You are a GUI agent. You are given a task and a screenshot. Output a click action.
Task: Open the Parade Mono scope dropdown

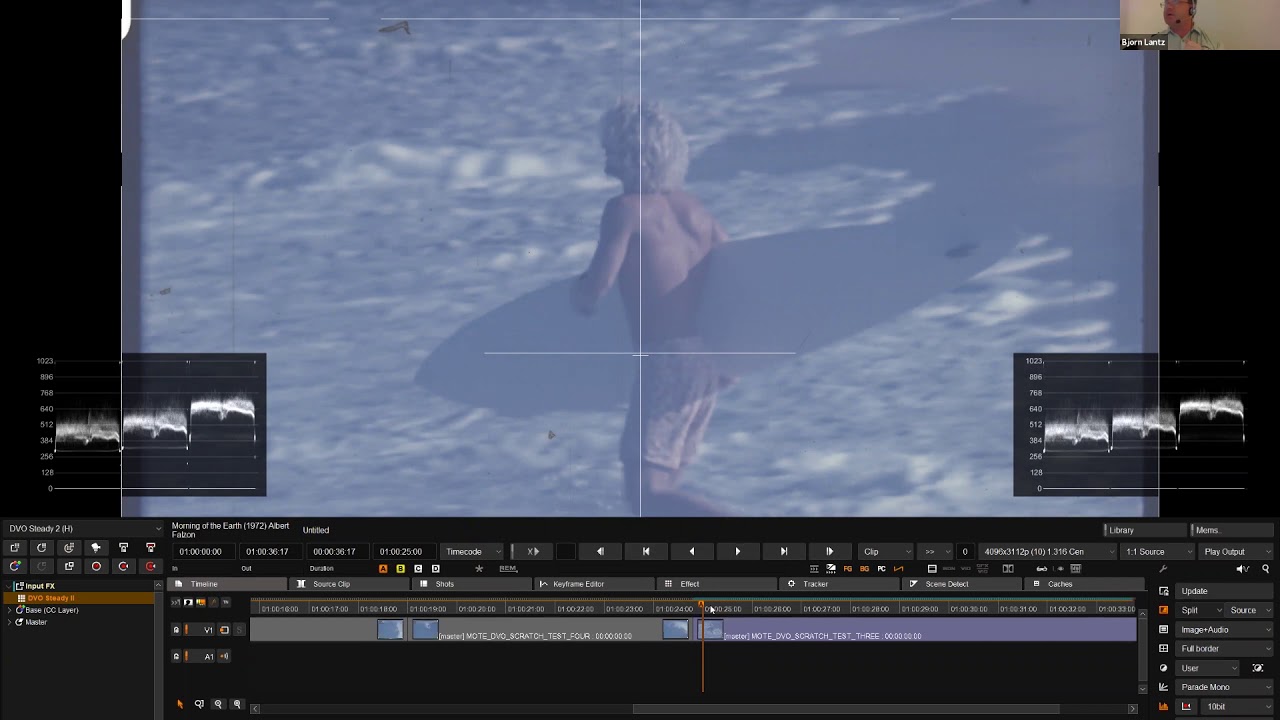(1225, 687)
